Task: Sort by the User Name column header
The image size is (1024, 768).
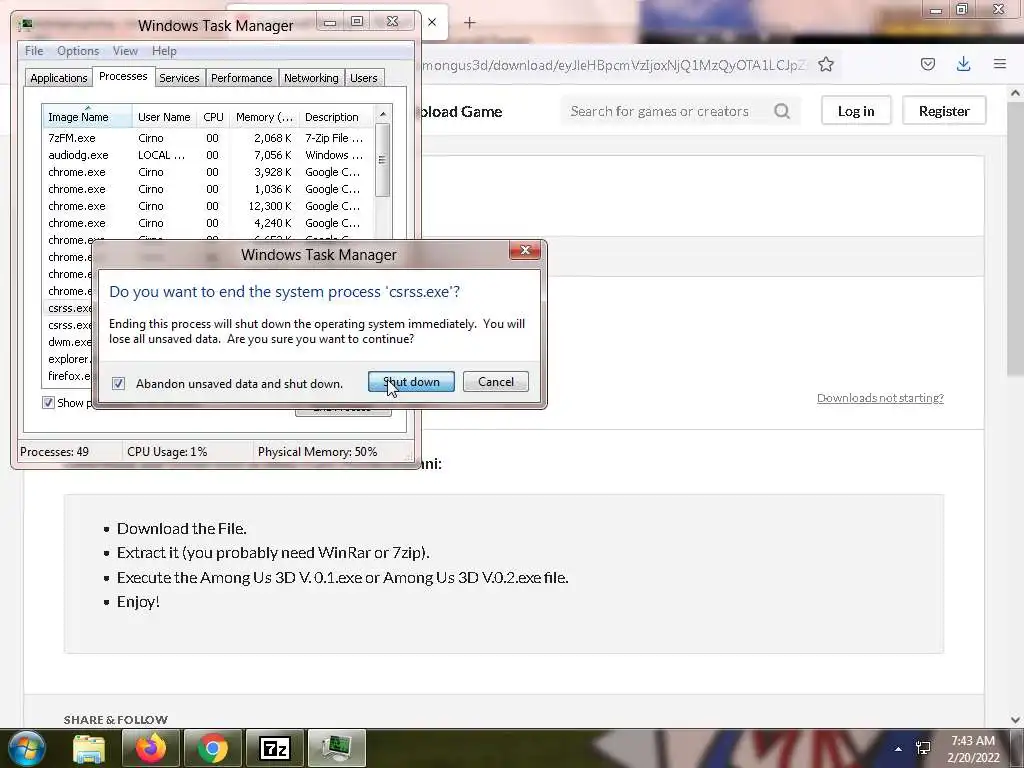Action: (164, 117)
